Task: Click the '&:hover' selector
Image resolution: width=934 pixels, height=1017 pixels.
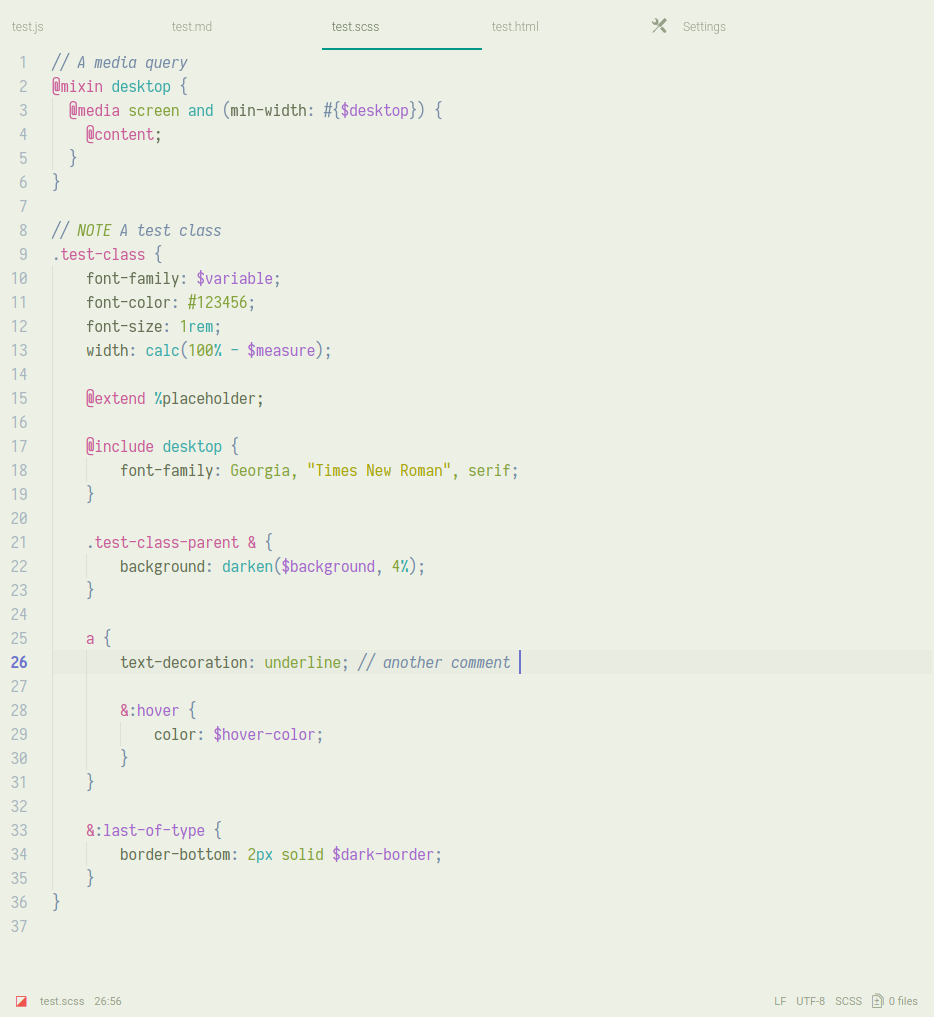Action: [149, 710]
